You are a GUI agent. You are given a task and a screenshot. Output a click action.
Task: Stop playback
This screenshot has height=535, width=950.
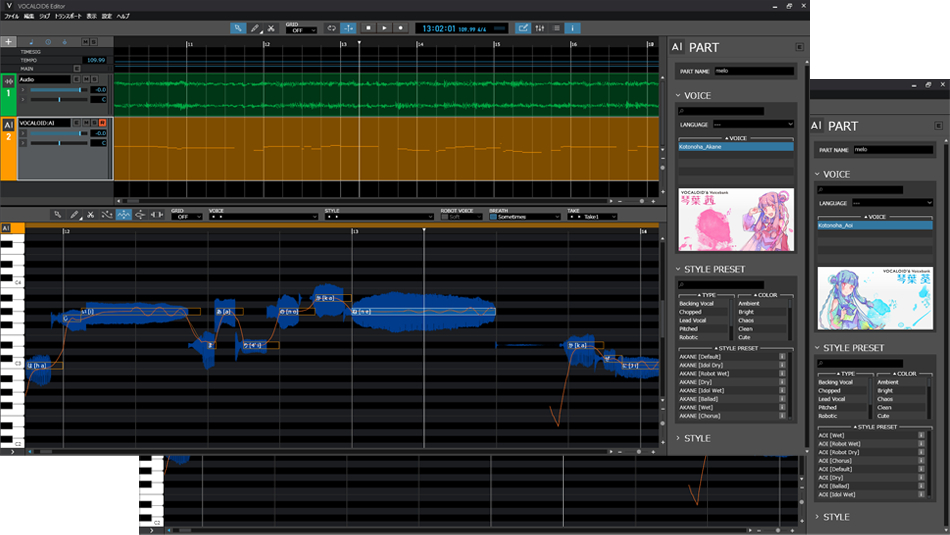point(368,28)
